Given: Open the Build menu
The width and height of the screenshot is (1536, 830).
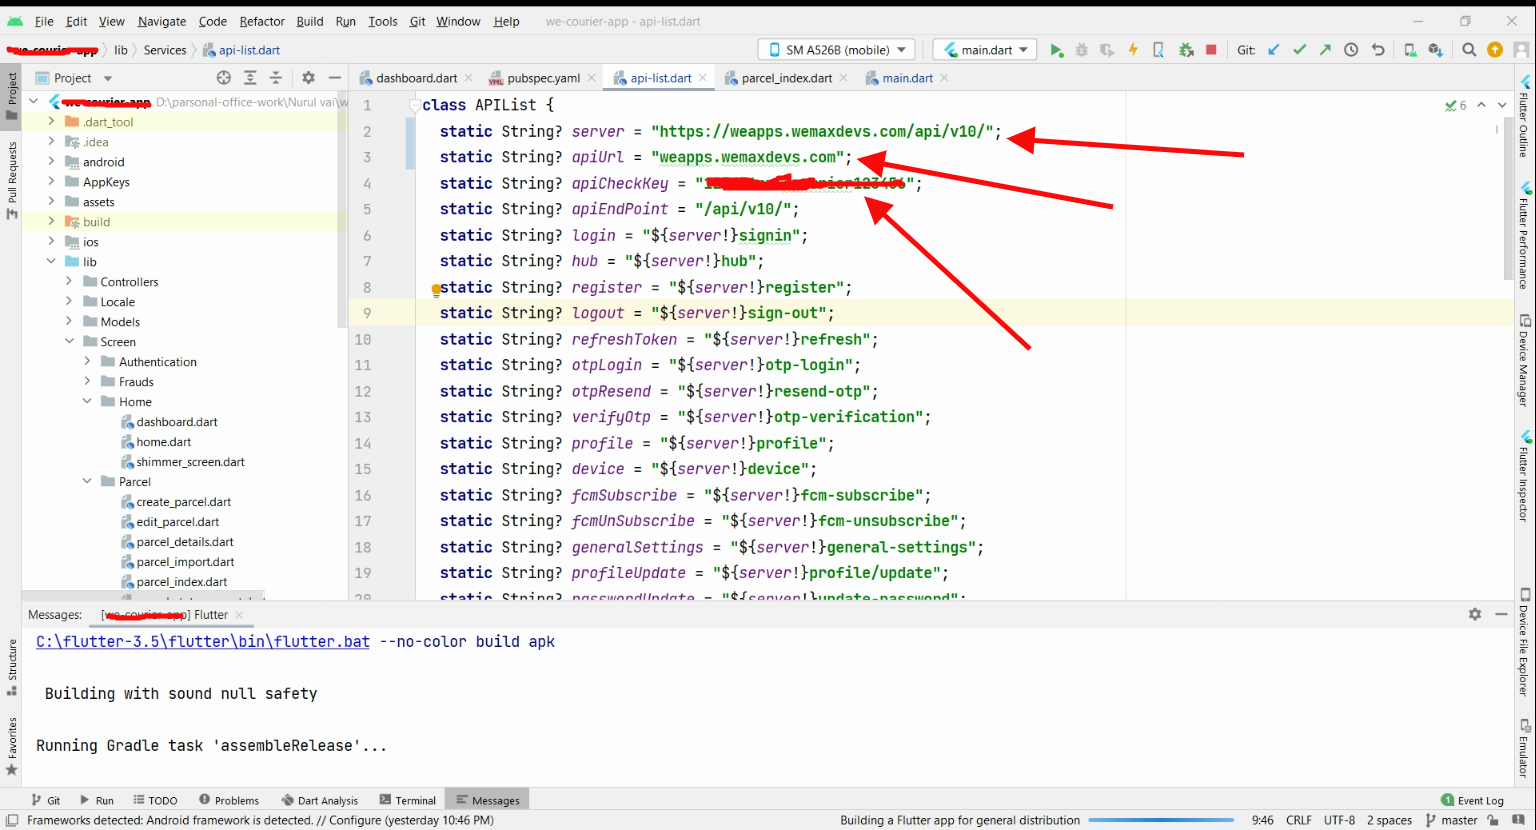Looking at the screenshot, I should point(310,21).
